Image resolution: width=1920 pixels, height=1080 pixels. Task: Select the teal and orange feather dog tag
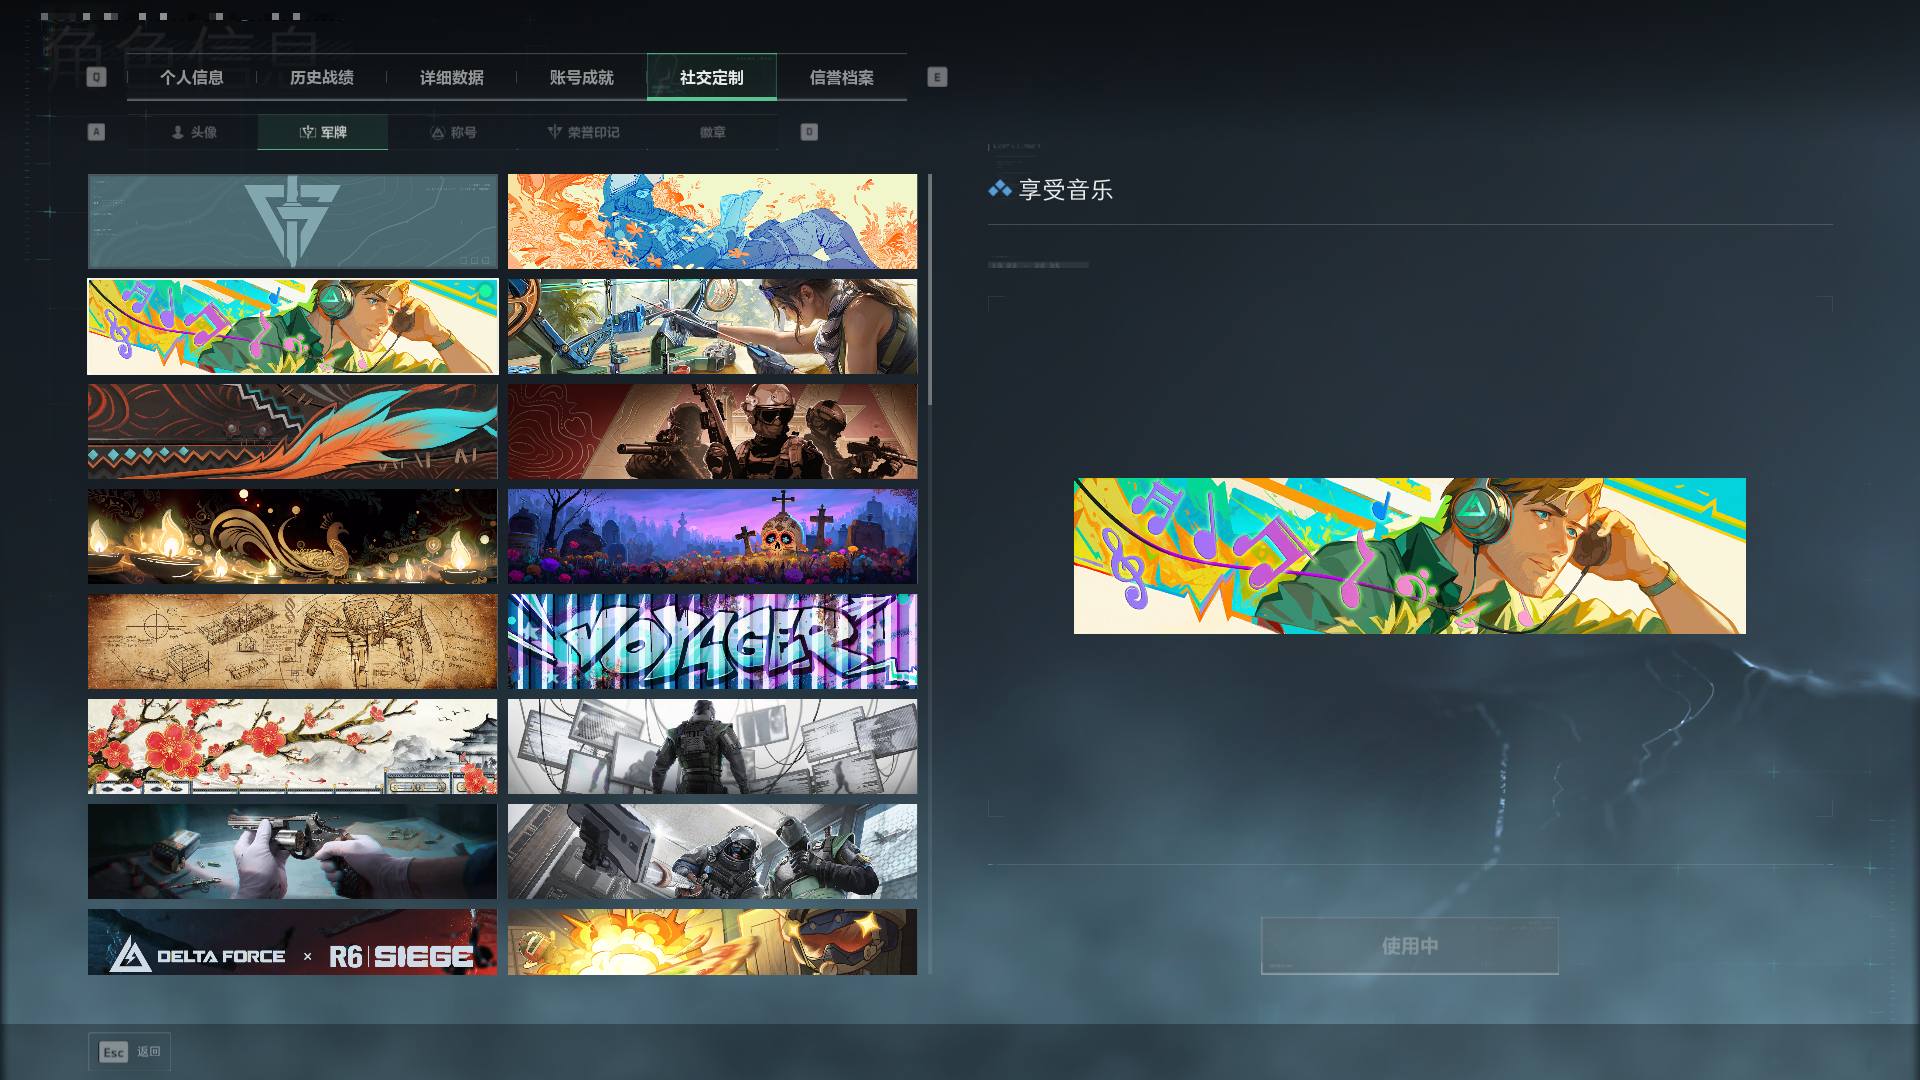(292, 432)
